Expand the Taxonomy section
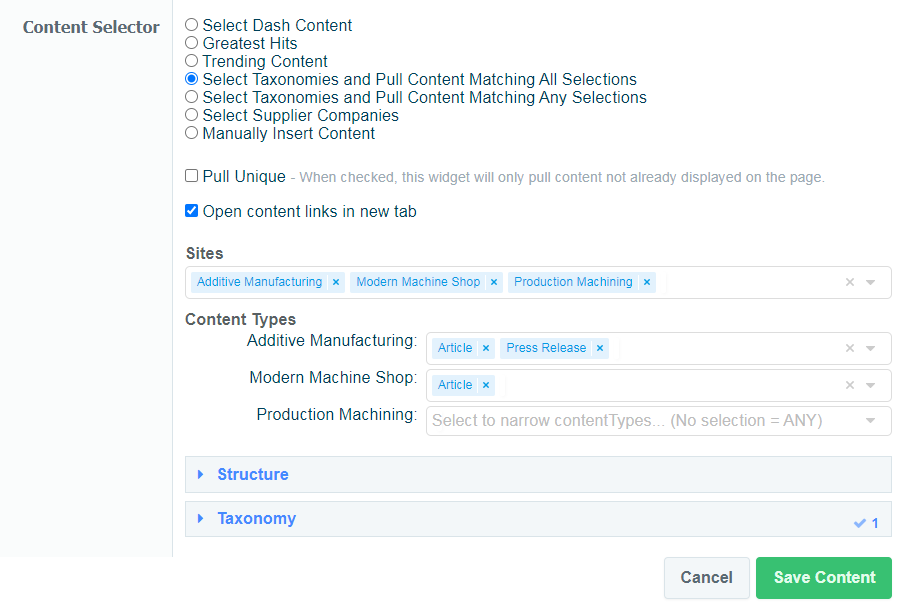 pos(256,519)
